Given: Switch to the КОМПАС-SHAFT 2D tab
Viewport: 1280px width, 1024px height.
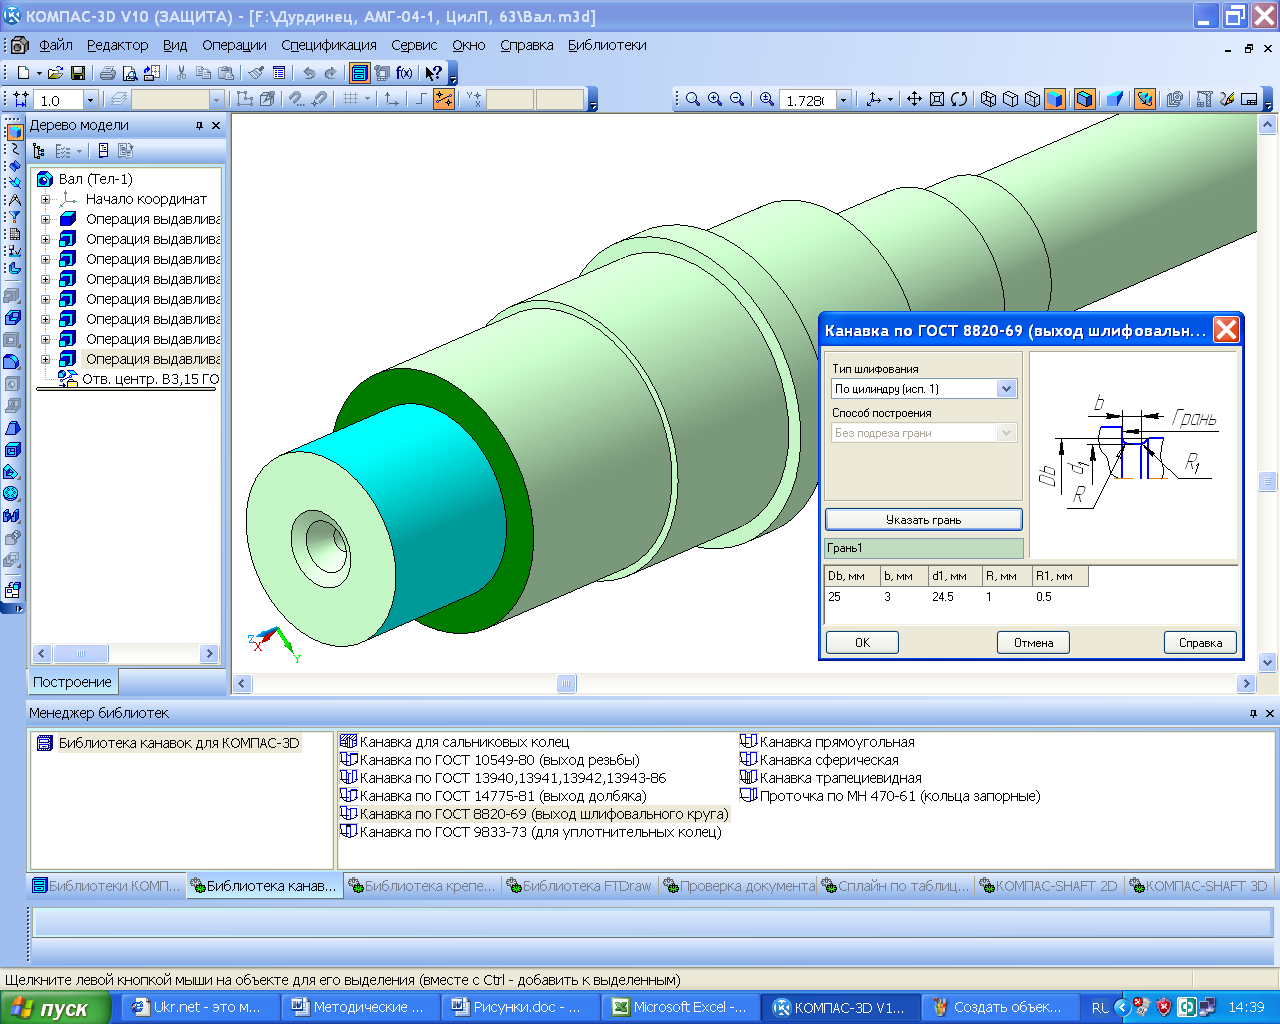Looking at the screenshot, I should click(1047, 886).
